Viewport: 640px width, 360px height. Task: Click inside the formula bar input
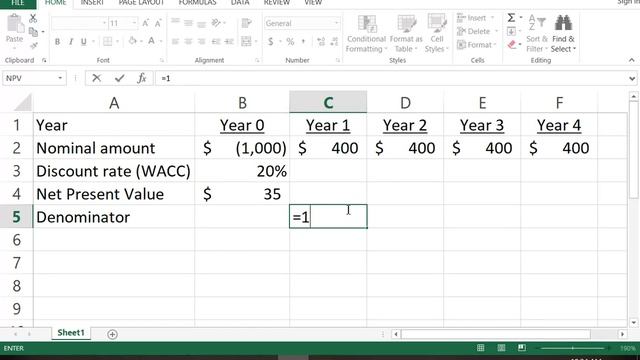[391, 78]
